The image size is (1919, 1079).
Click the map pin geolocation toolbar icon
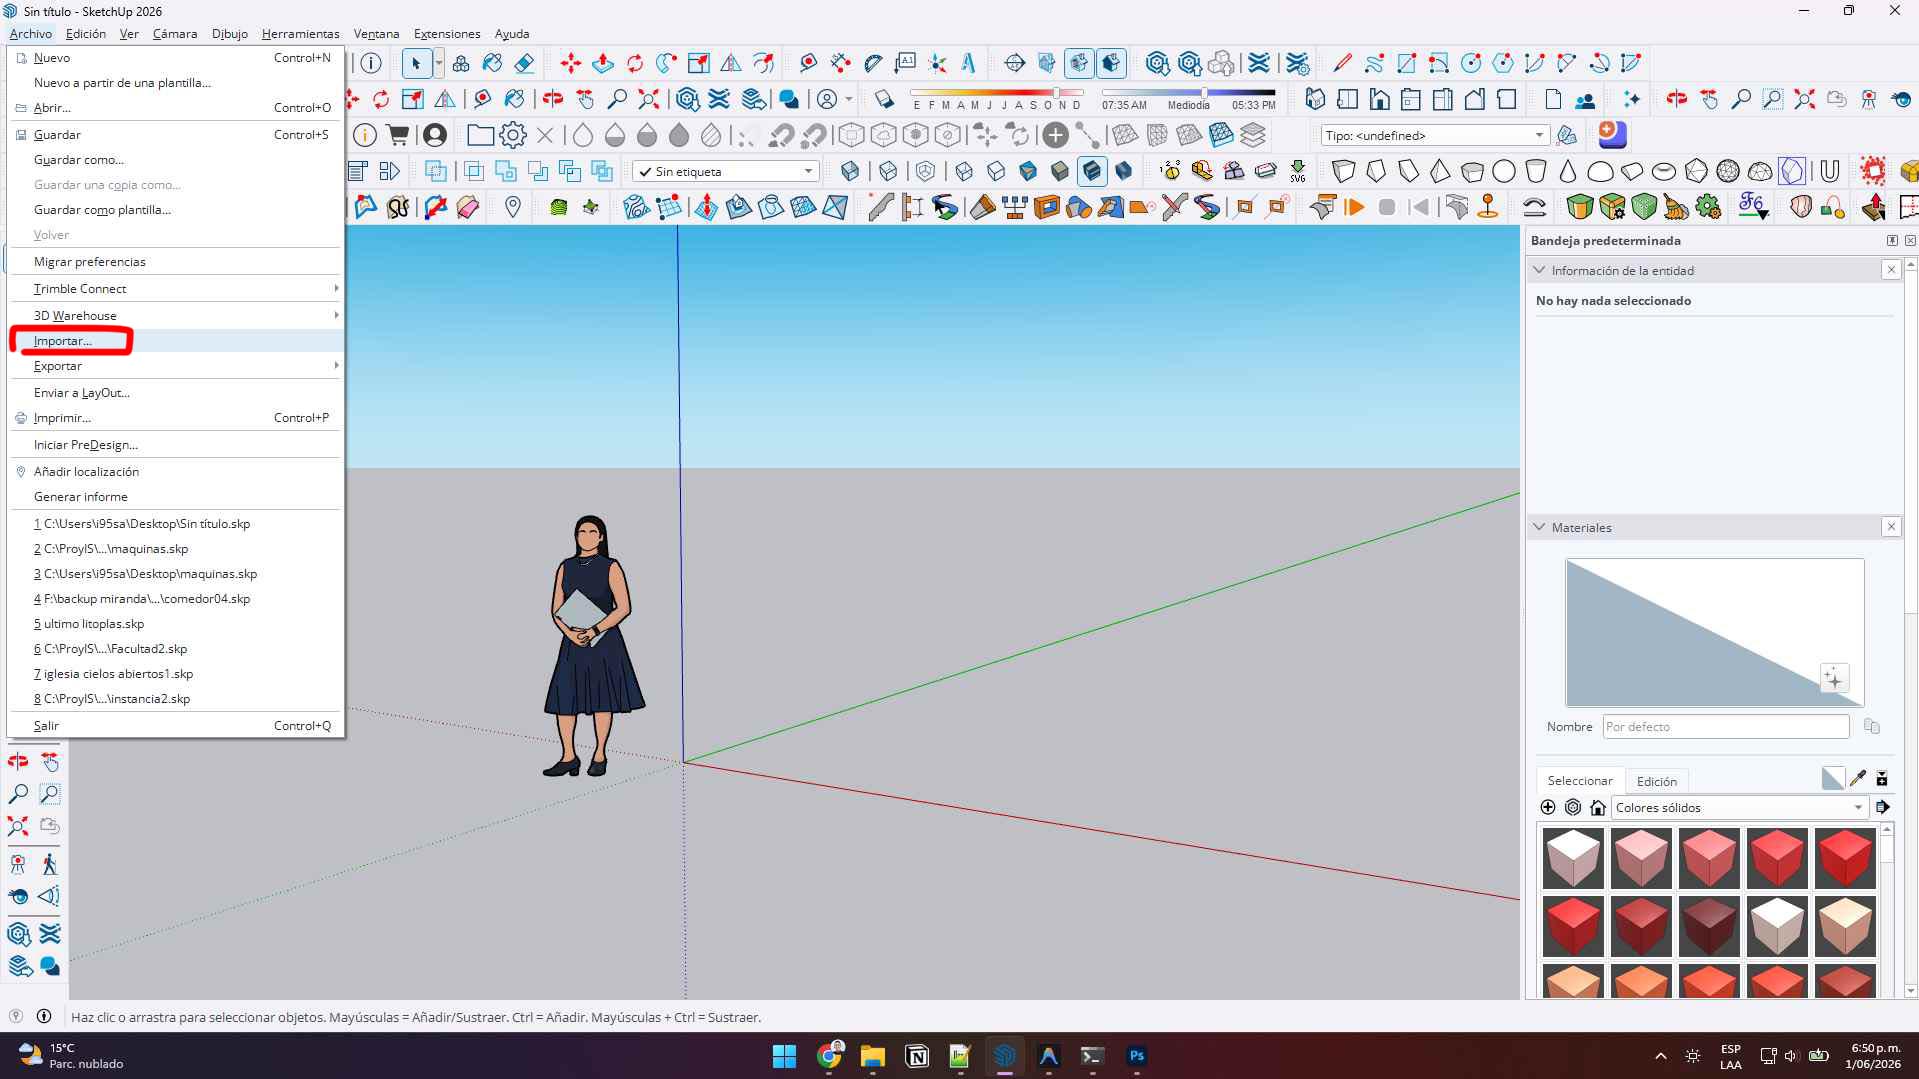pyautogui.click(x=513, y=207)
